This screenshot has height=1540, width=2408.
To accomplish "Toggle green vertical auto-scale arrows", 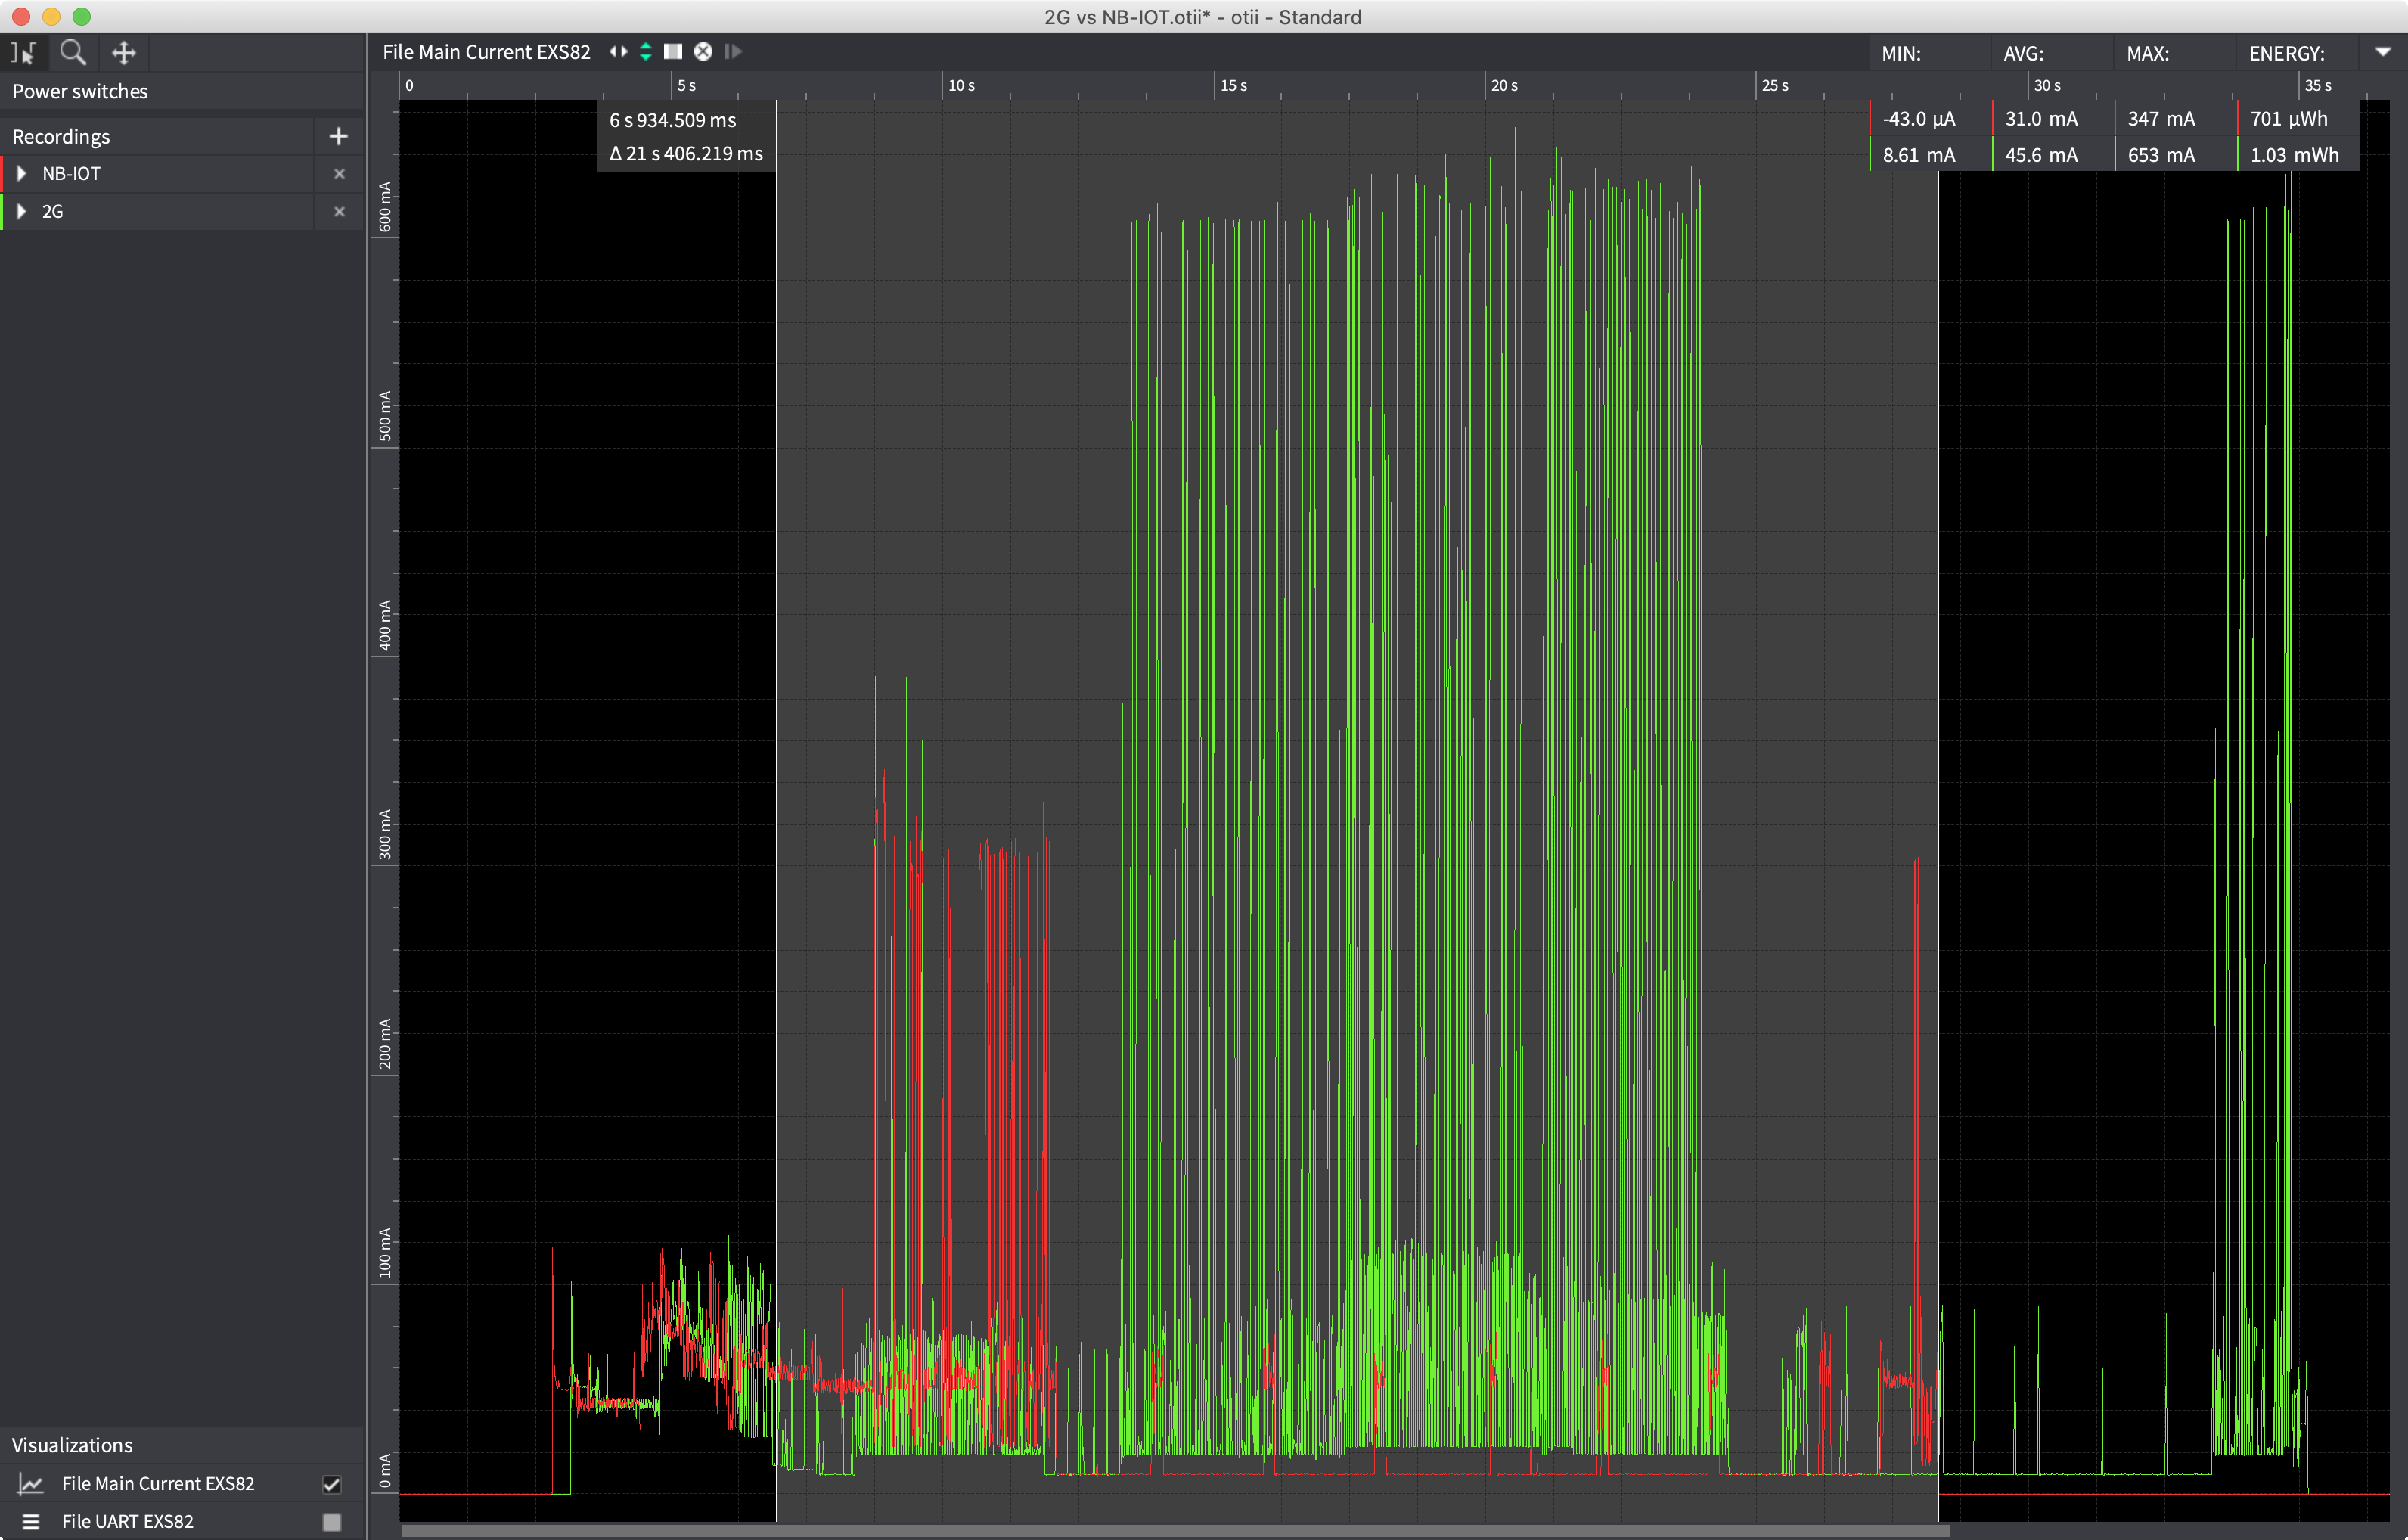I will pyautogui.click(x=646, y=52).
